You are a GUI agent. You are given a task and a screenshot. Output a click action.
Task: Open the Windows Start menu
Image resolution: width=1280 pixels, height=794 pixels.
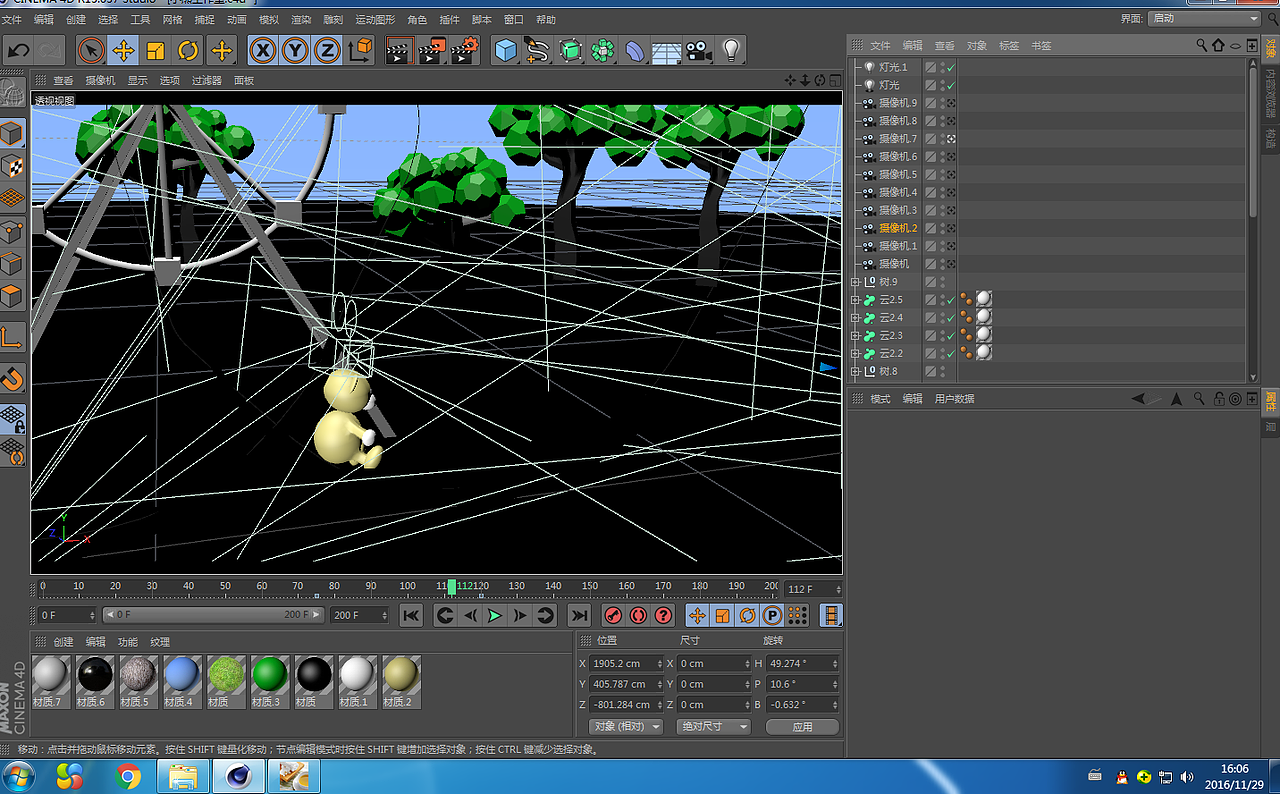19,776
